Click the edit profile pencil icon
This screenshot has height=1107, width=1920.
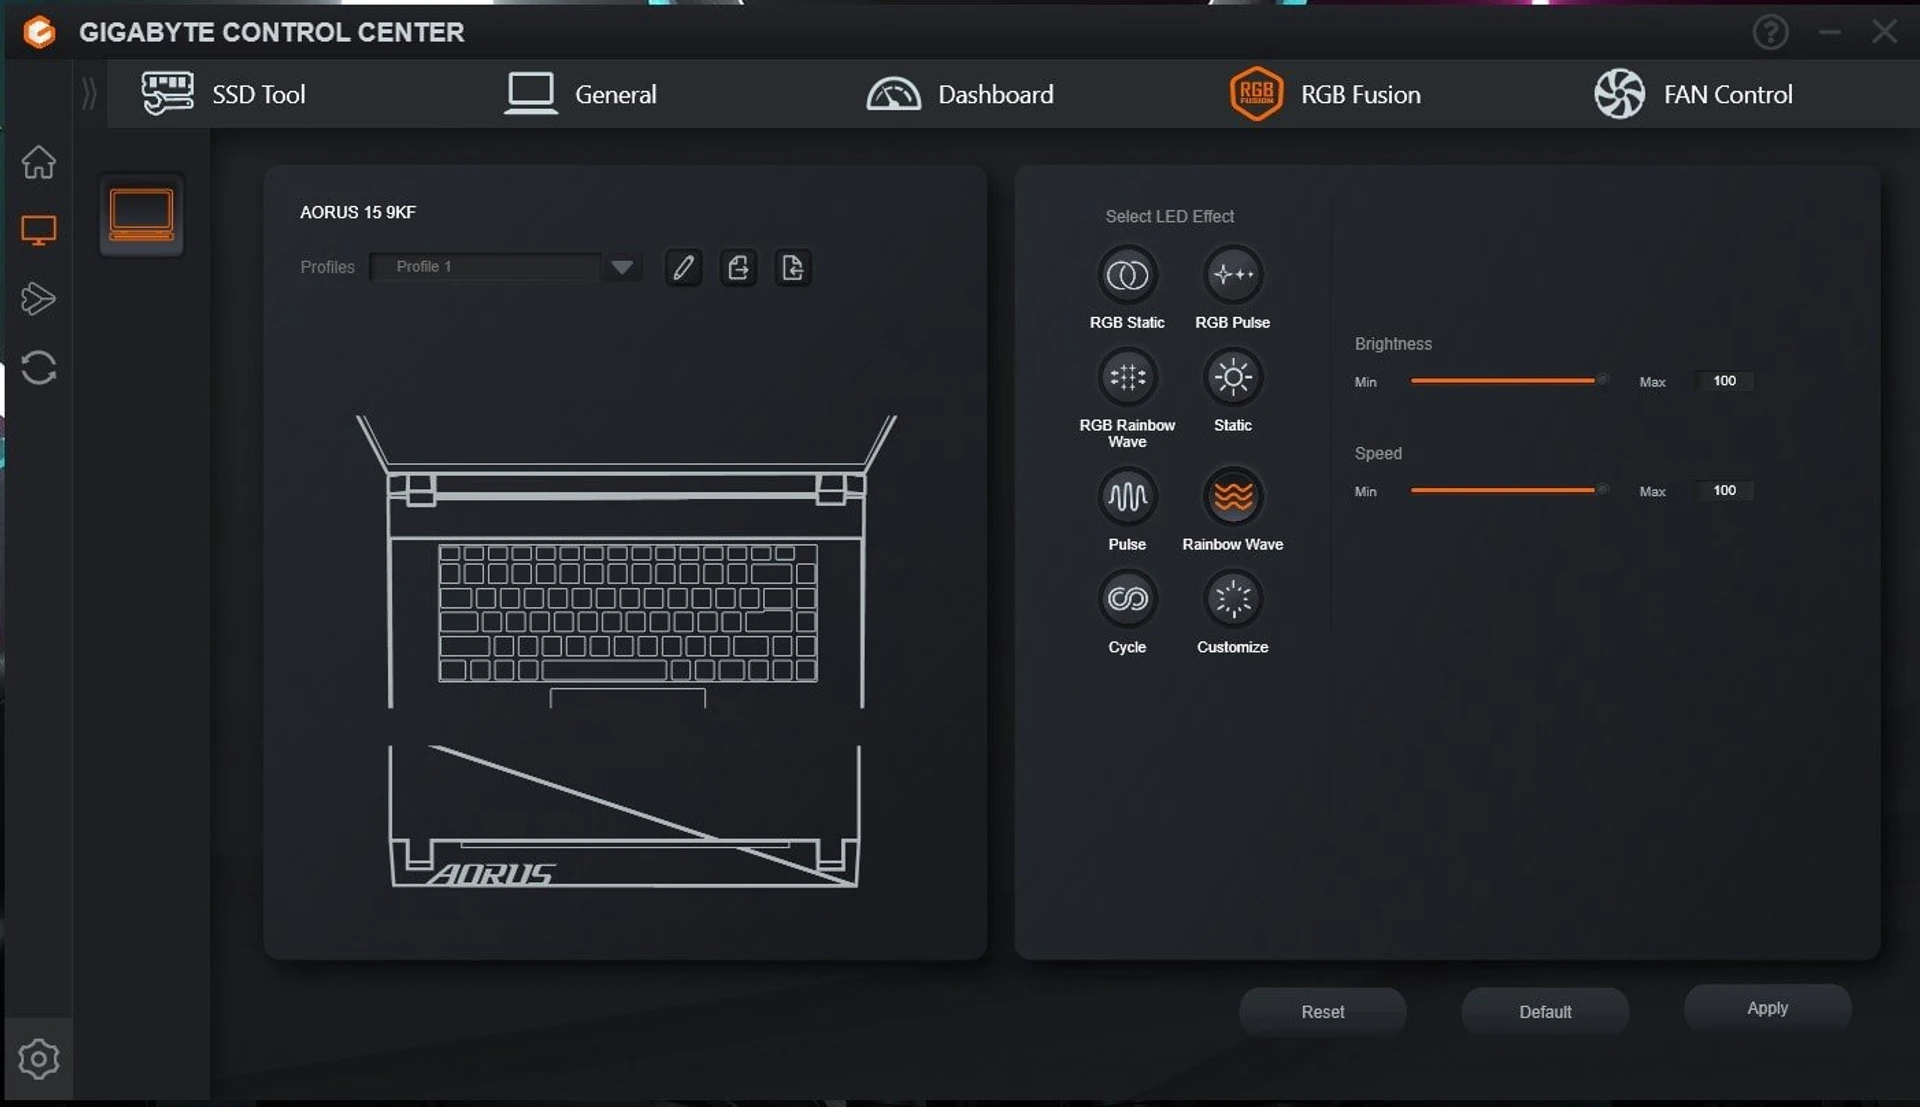coord(683,268)
